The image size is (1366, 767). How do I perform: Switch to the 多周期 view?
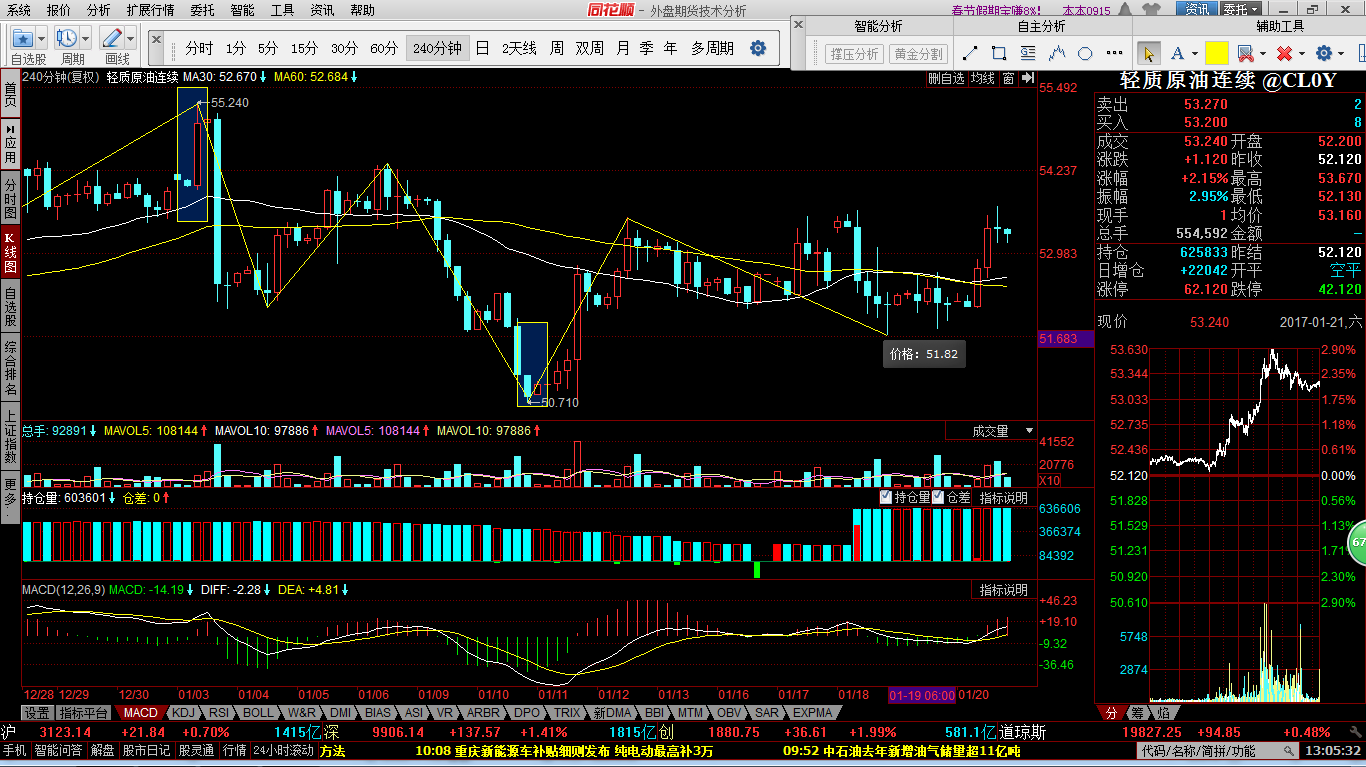pyautogui.click(x=712, y=48)
